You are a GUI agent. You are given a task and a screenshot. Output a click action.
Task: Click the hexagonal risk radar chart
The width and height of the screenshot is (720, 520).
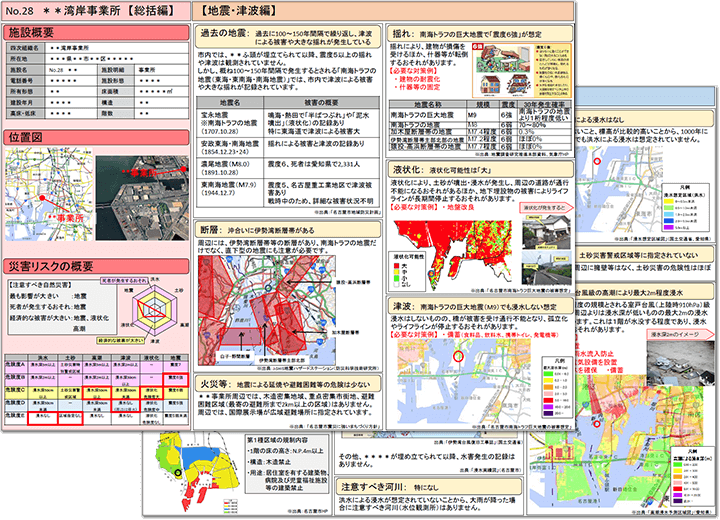(154, 311)
